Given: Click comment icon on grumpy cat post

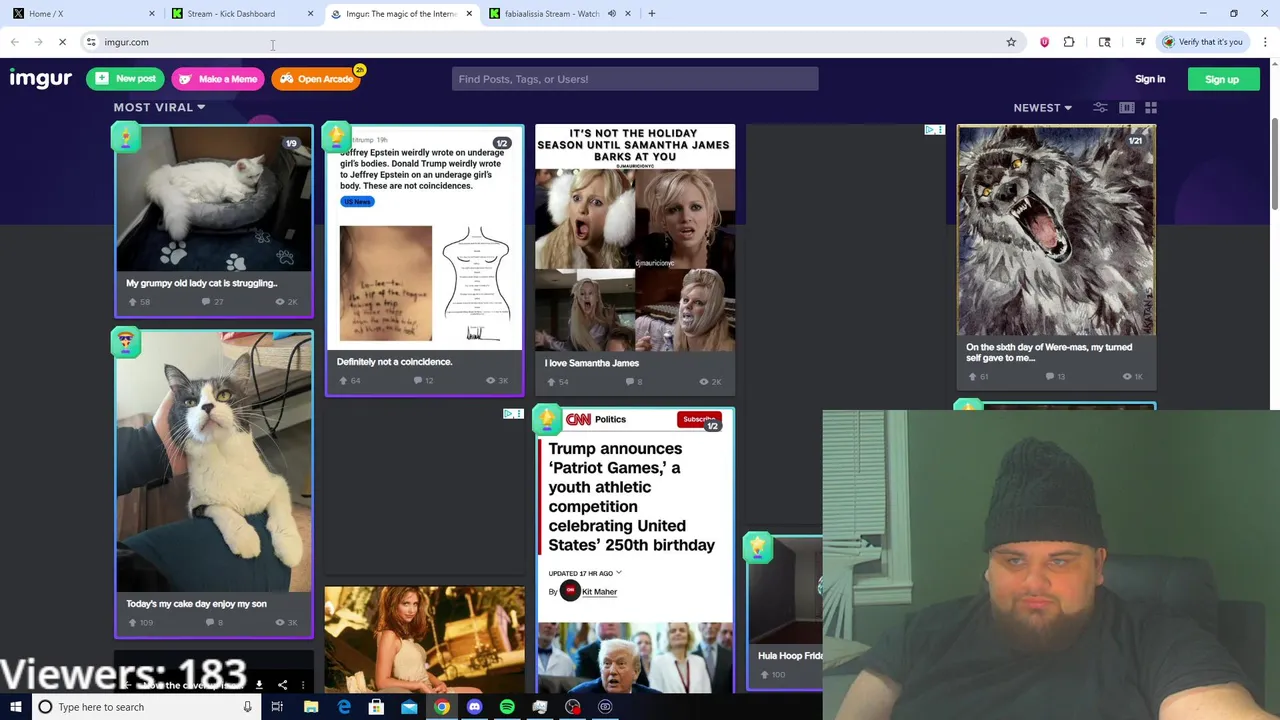Looking at the screenshot, I should coord(206,302).
